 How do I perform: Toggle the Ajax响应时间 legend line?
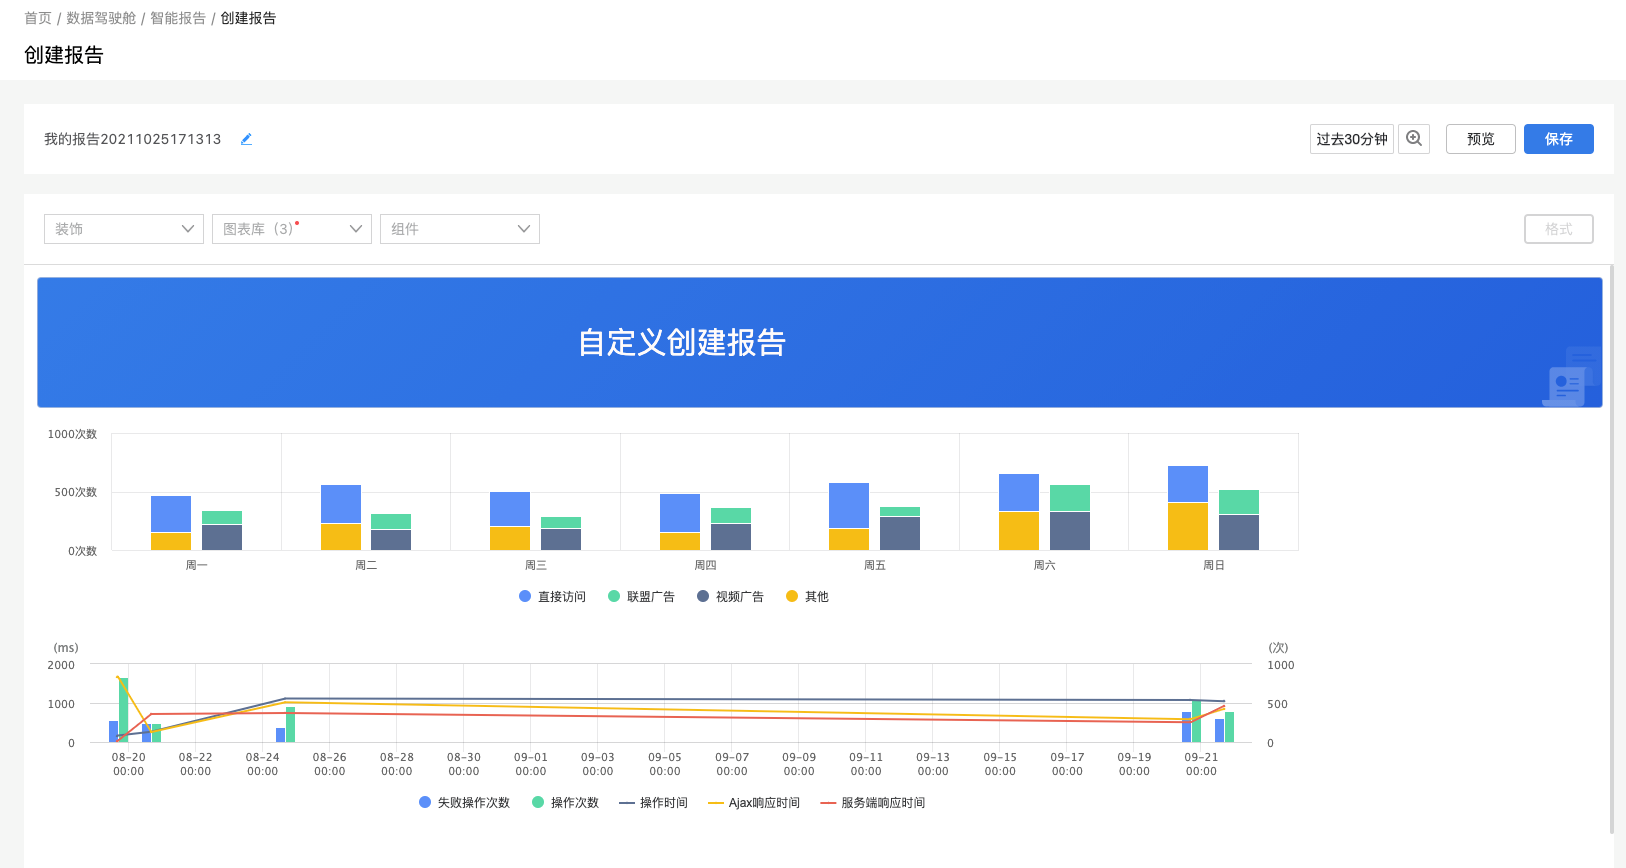[x=754, y=802]
